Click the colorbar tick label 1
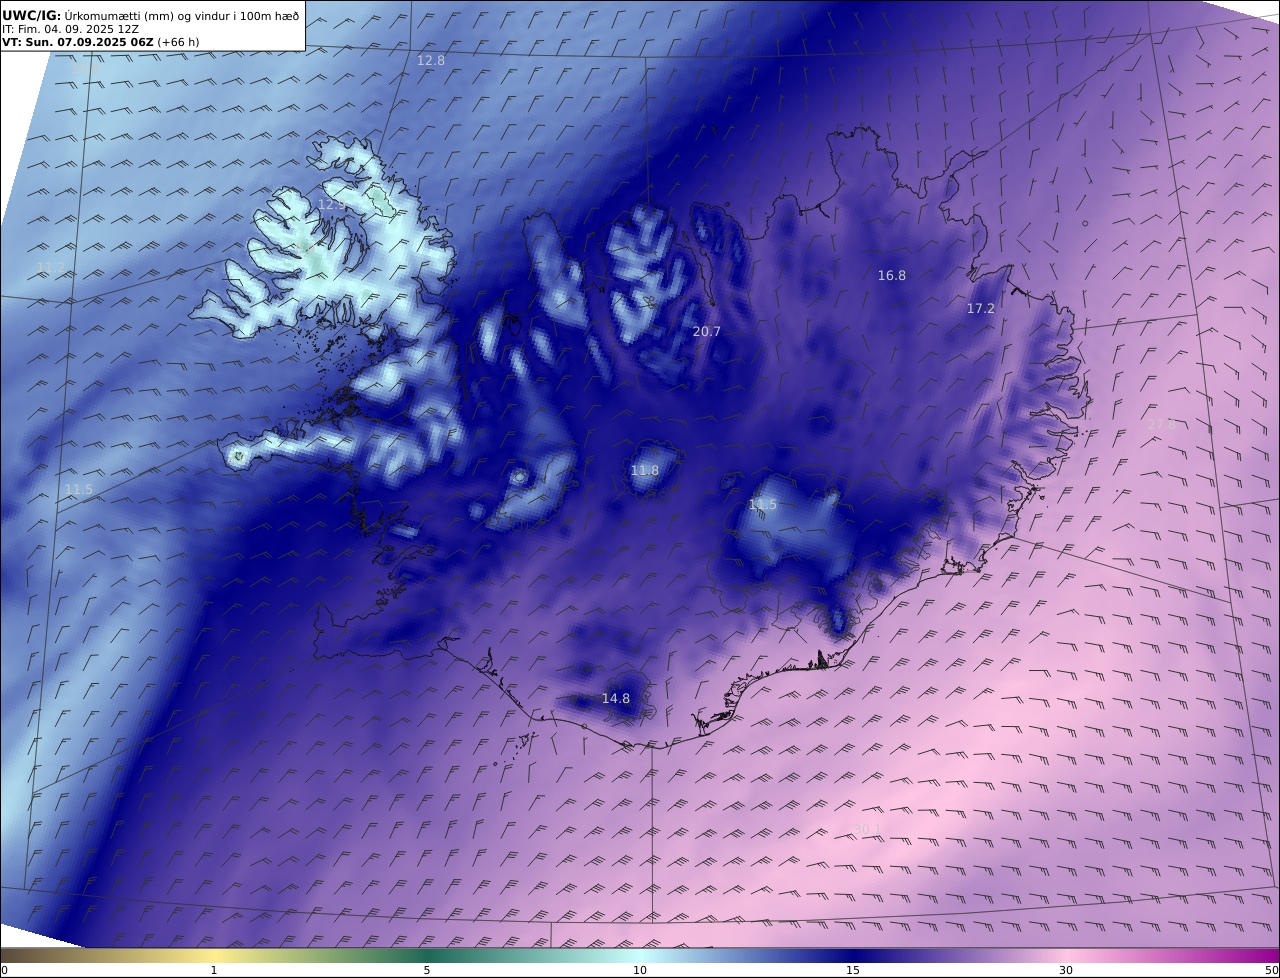 click(214, 970)
